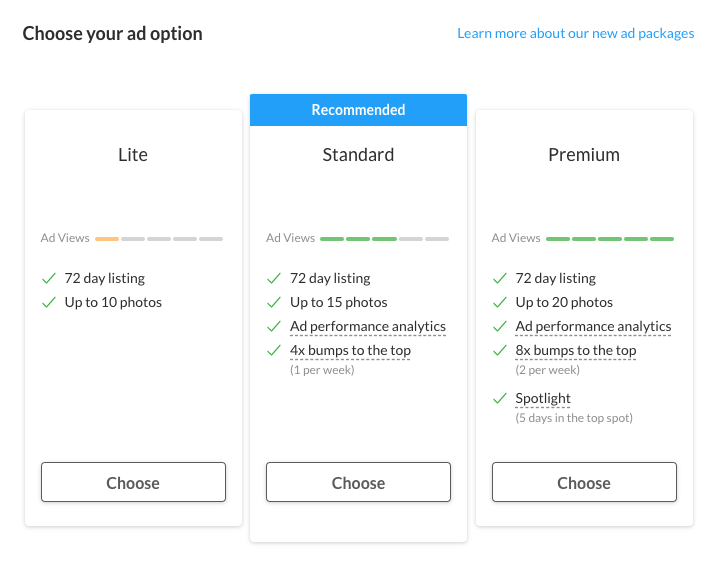This screenshot has width=717, height=564.
Task: Choose the Premium ad package
Action: [584, 482]
